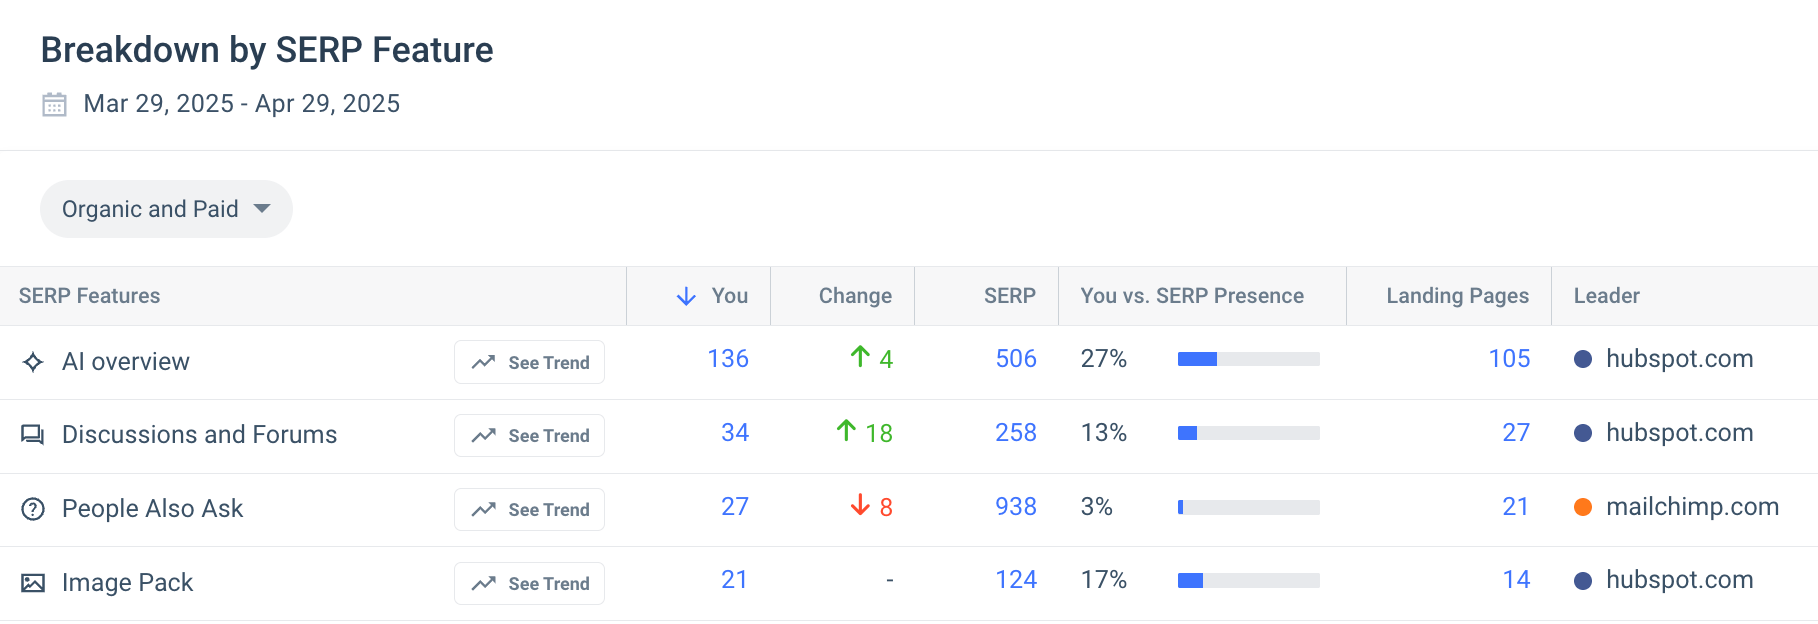Click the orange dot beside mailchimp.com
The image size is (1818, 624).
(1584, 507)
